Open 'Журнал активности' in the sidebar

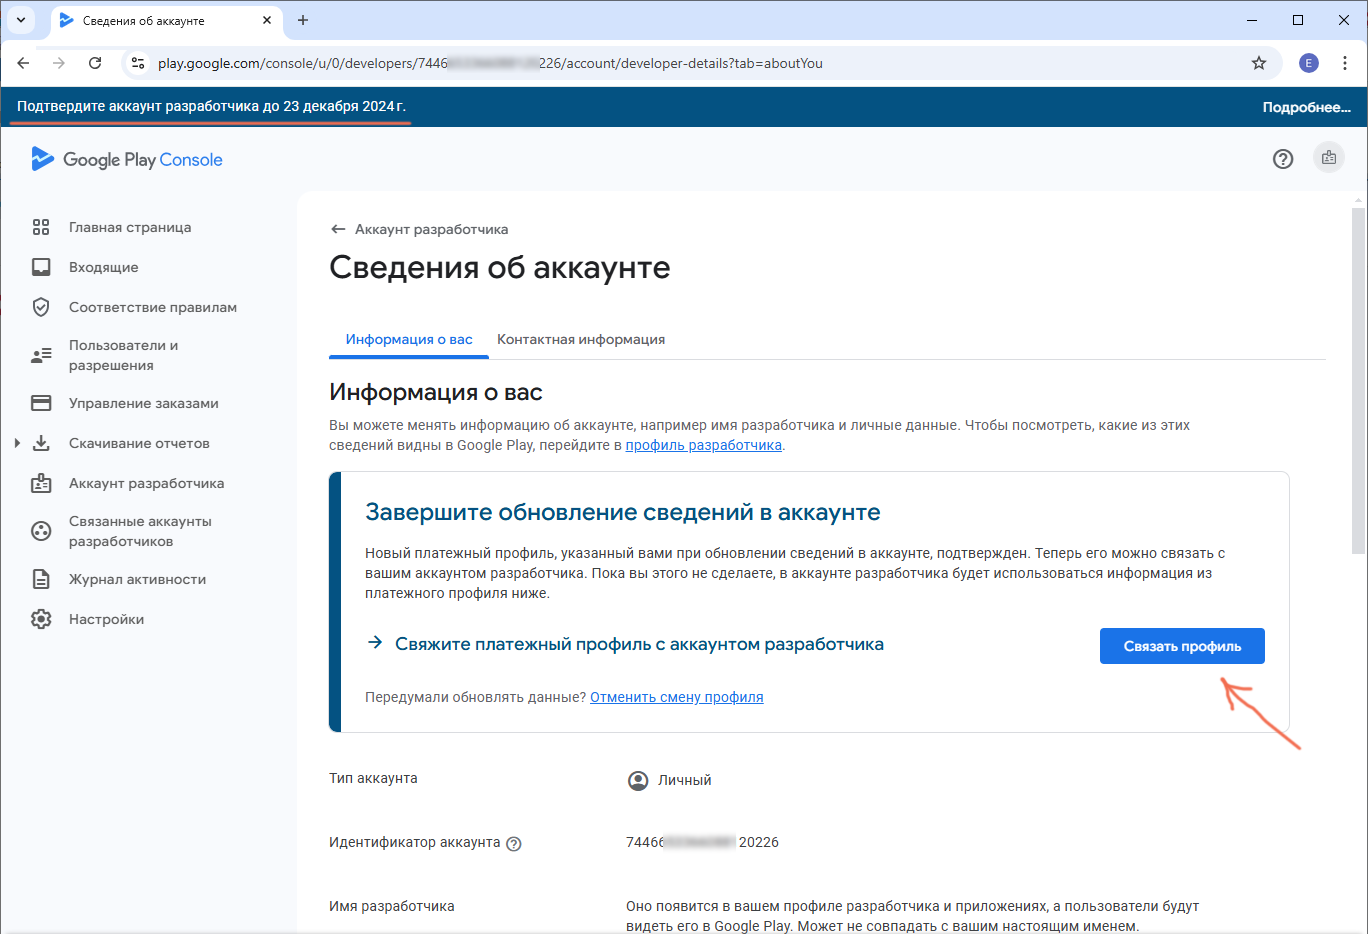138,579
